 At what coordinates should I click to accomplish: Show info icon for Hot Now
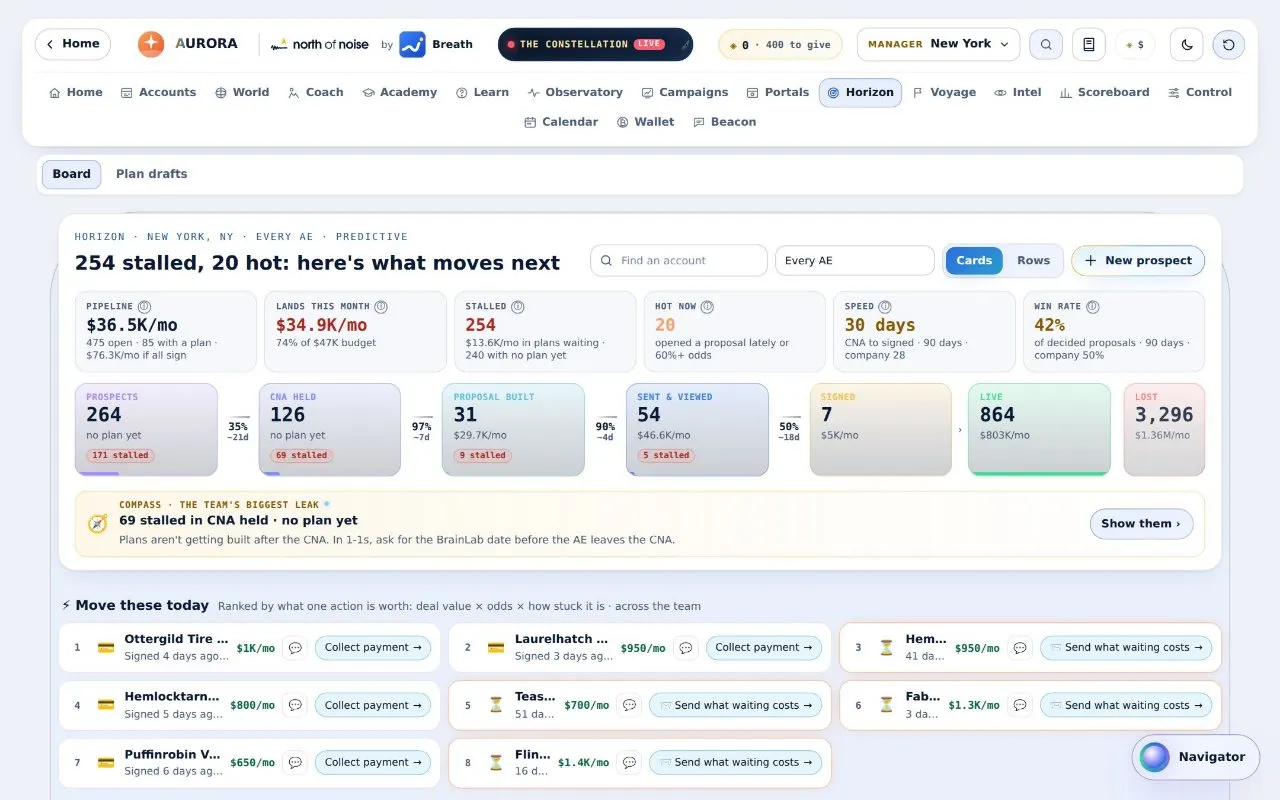(707, 307)
